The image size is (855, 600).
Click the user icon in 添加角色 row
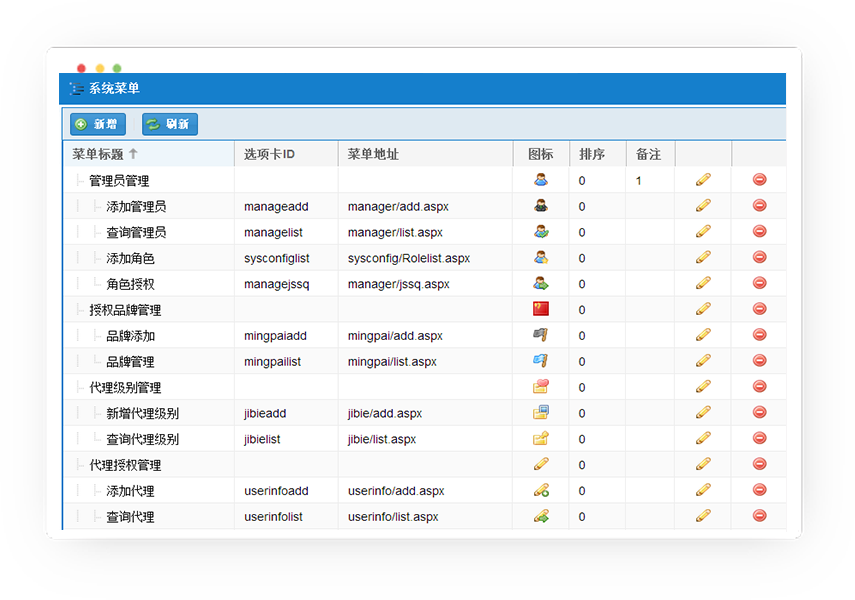click(541, 258)
